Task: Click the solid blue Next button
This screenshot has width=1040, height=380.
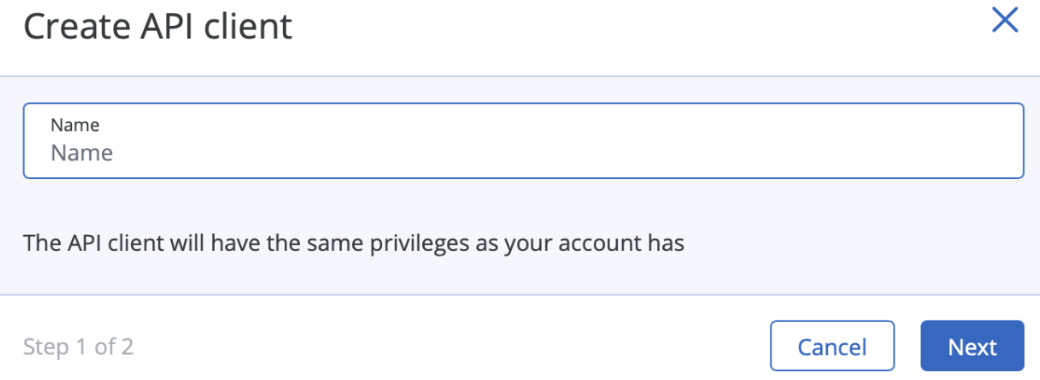Action: (972, 346)
